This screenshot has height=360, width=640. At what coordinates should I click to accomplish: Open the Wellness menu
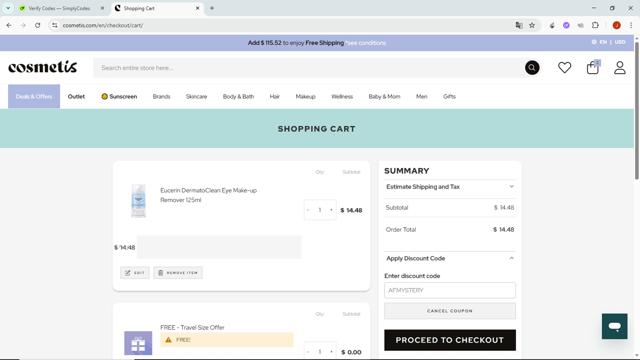tap(342, 97)
